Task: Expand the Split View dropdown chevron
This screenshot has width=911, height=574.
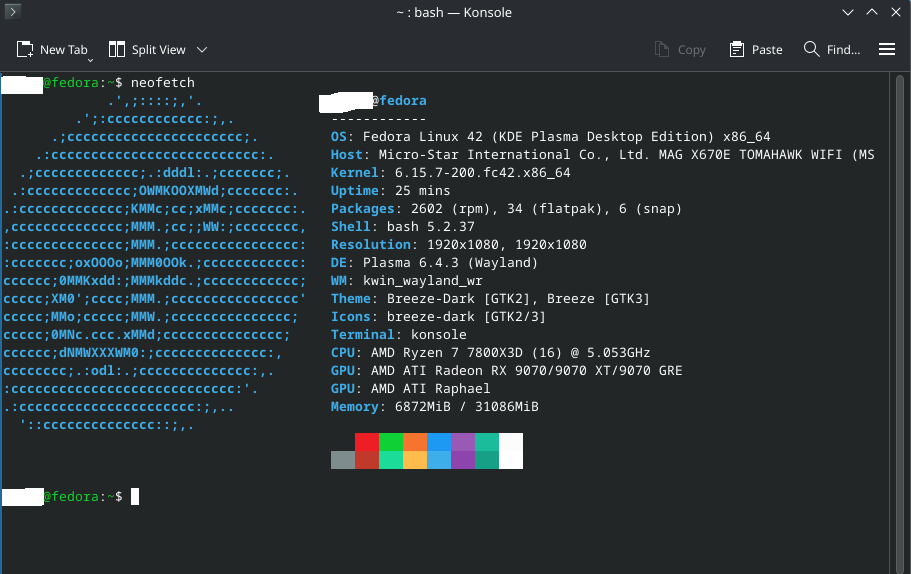Action: point(202,50)
